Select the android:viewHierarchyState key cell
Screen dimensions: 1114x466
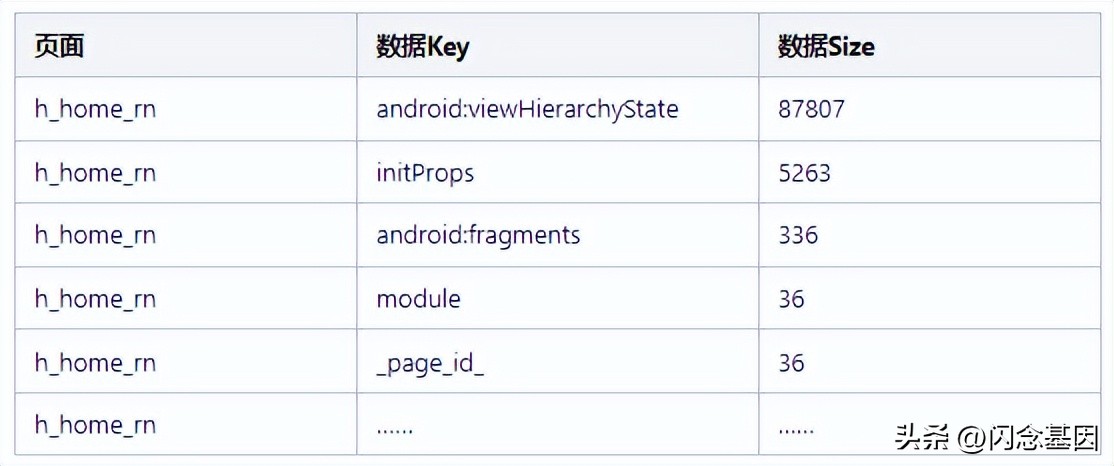(527, 109)
